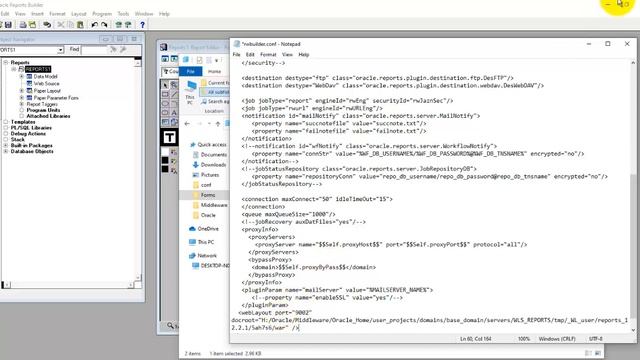Screen dimensions: 640x360
Task: Click inside the Notepad text after war" />
Action: [300, 328]
